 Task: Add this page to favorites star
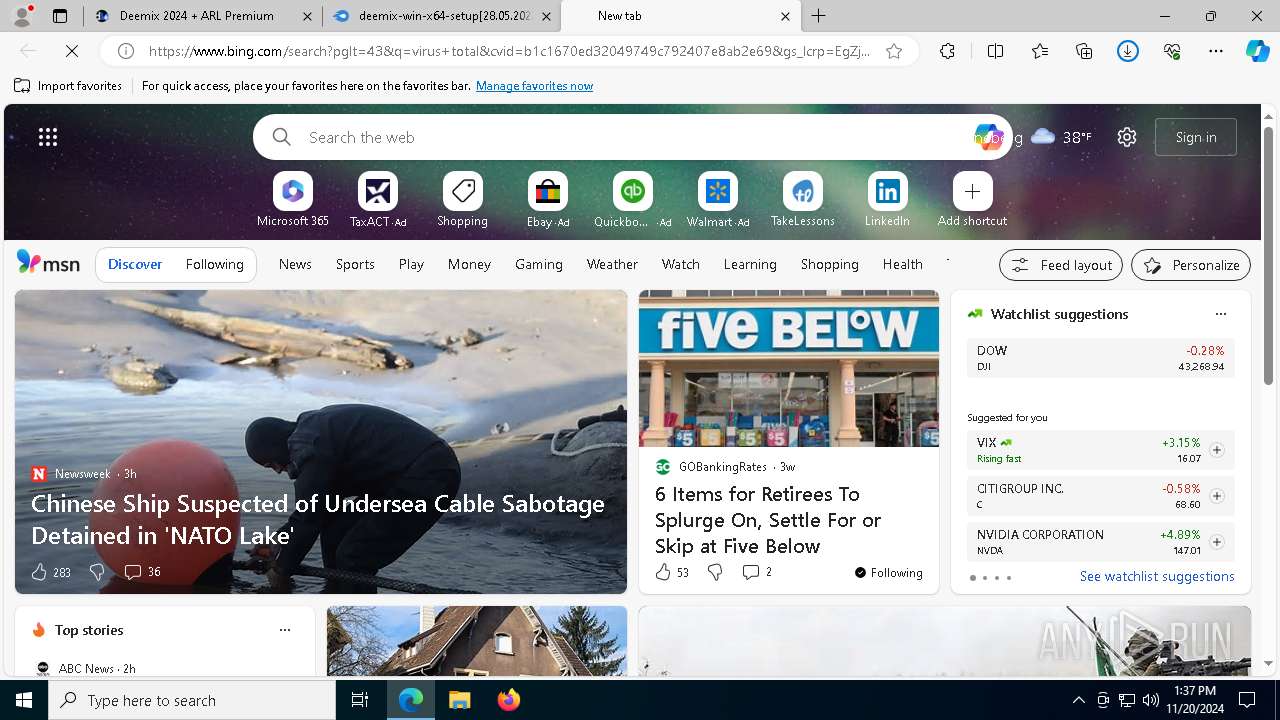click(x=894, y=50)
